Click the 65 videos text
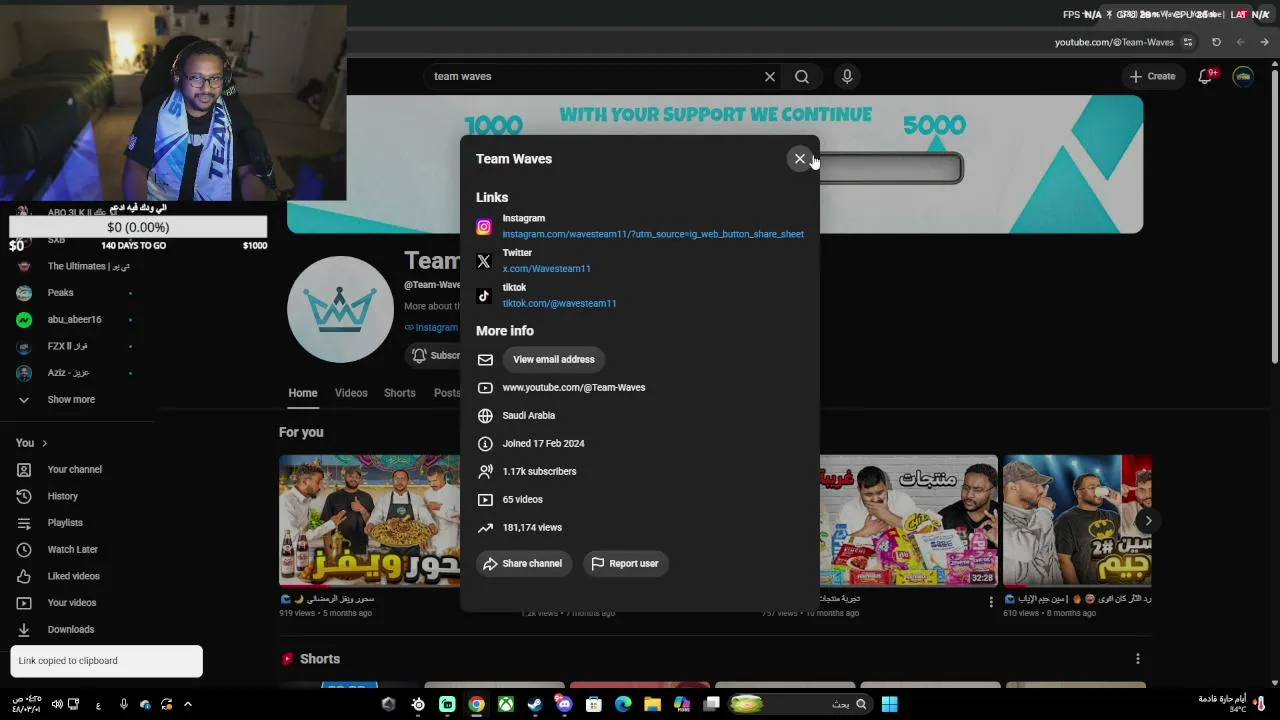1280x720 pixels. coord(522,499)
